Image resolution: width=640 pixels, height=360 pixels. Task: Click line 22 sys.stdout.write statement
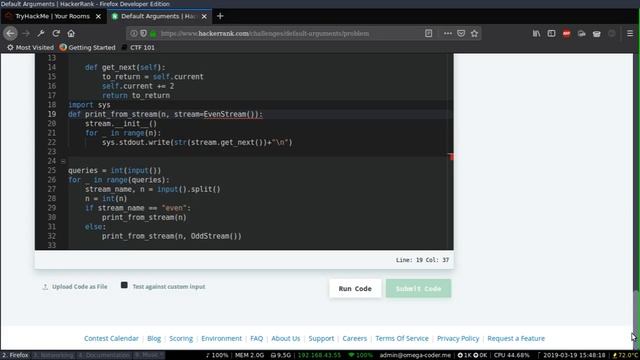197,142
